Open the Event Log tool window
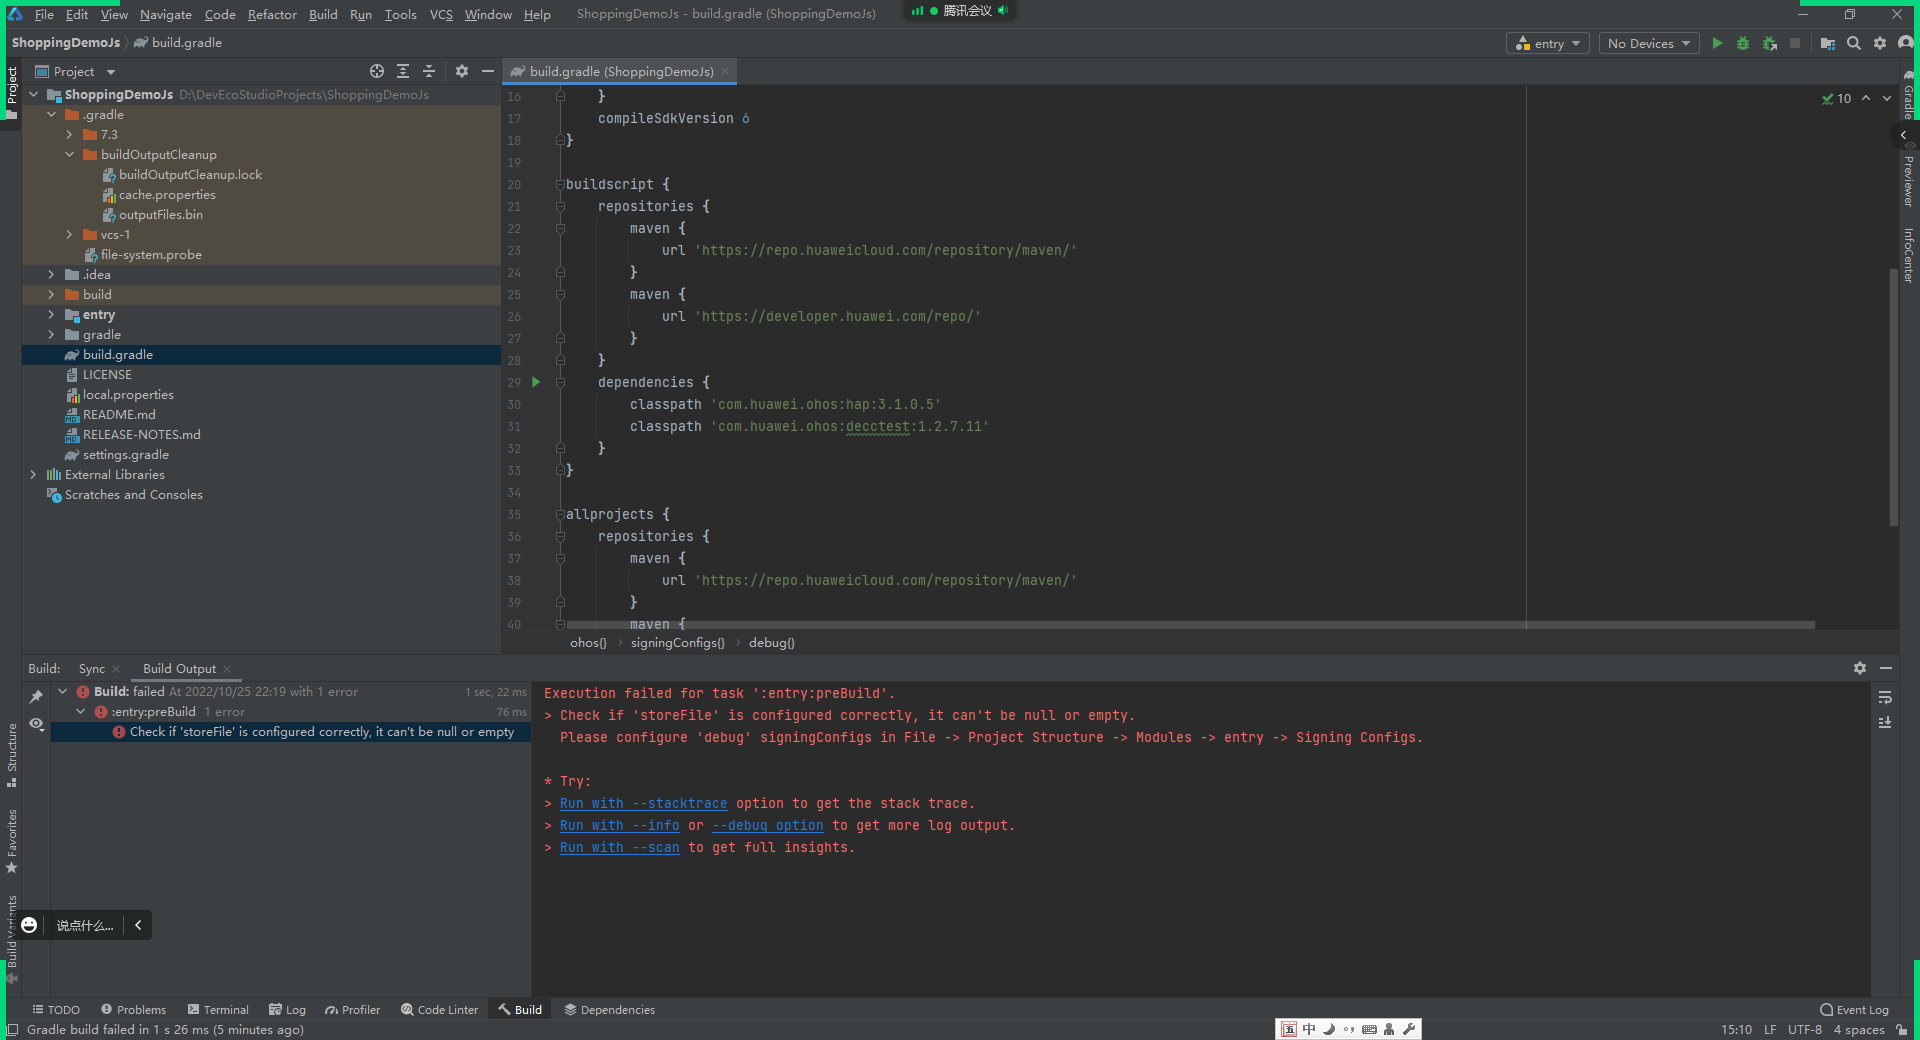The height and width of the screenshot is (1040, 1920). pyautogui.click(x=1855, y=1010)
